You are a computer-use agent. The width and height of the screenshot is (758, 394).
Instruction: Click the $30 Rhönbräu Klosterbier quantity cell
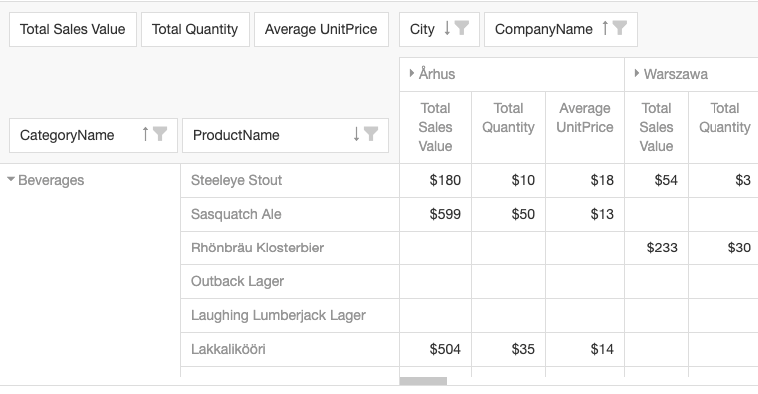coord(724,248)
